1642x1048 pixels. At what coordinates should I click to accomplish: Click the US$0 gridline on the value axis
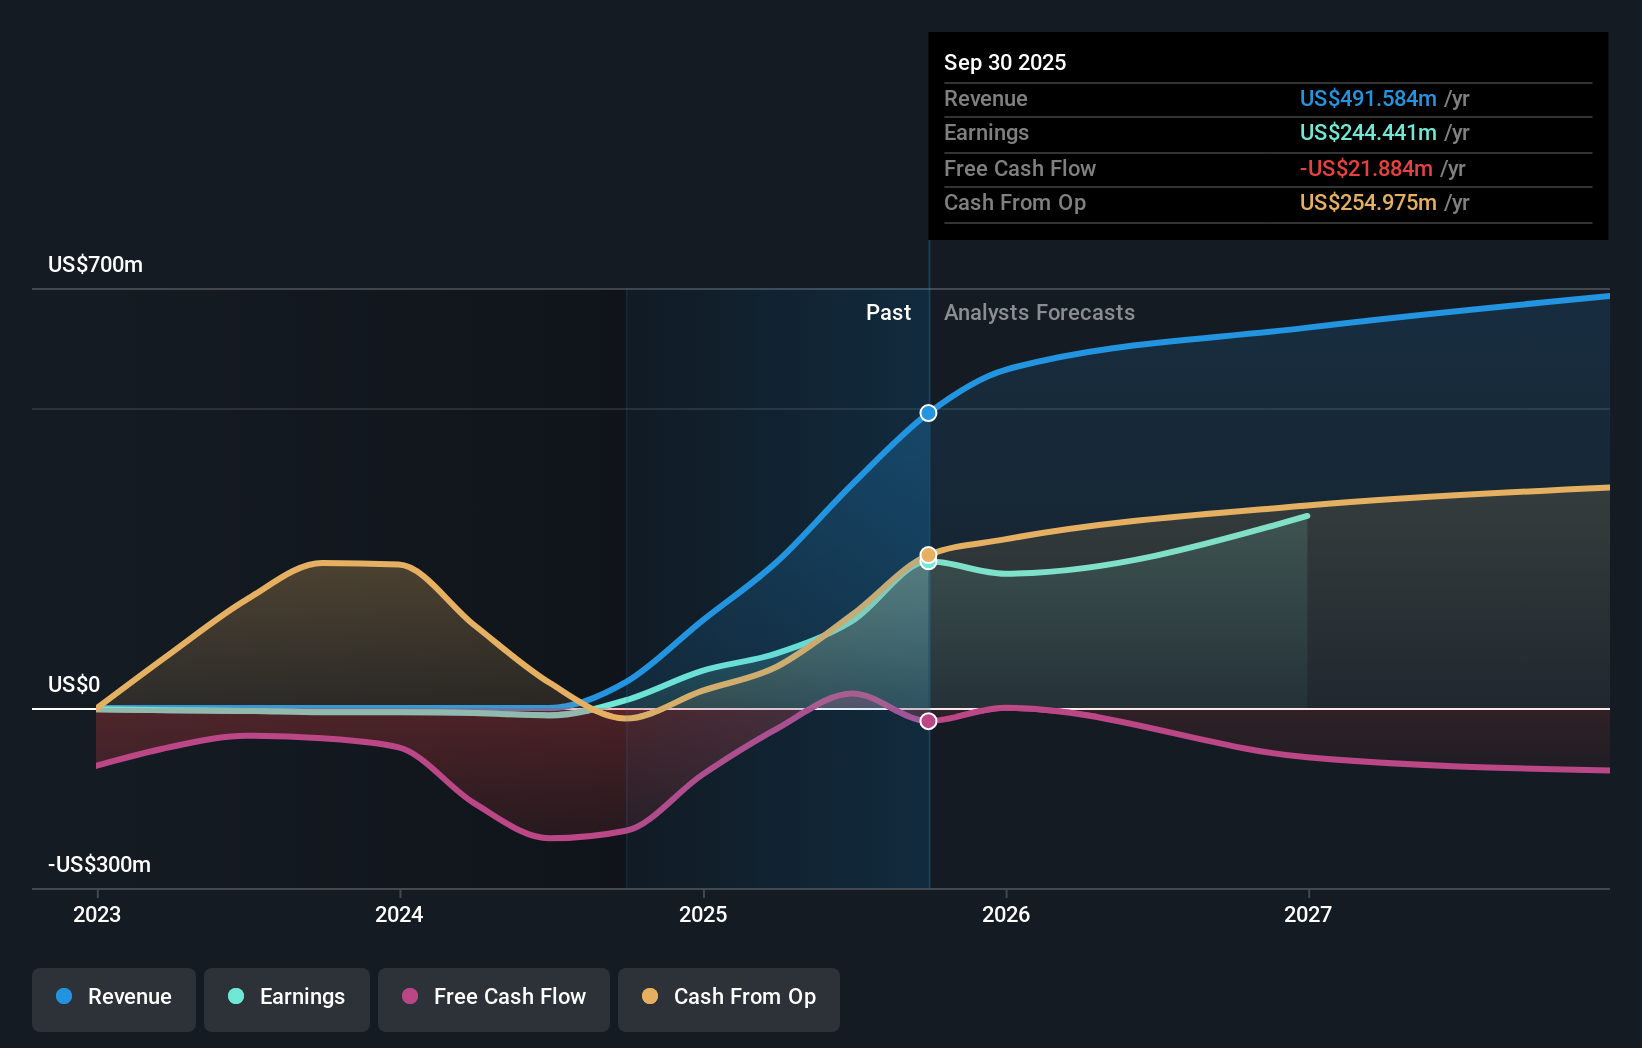pyautogui.click(x=74, y=684)
